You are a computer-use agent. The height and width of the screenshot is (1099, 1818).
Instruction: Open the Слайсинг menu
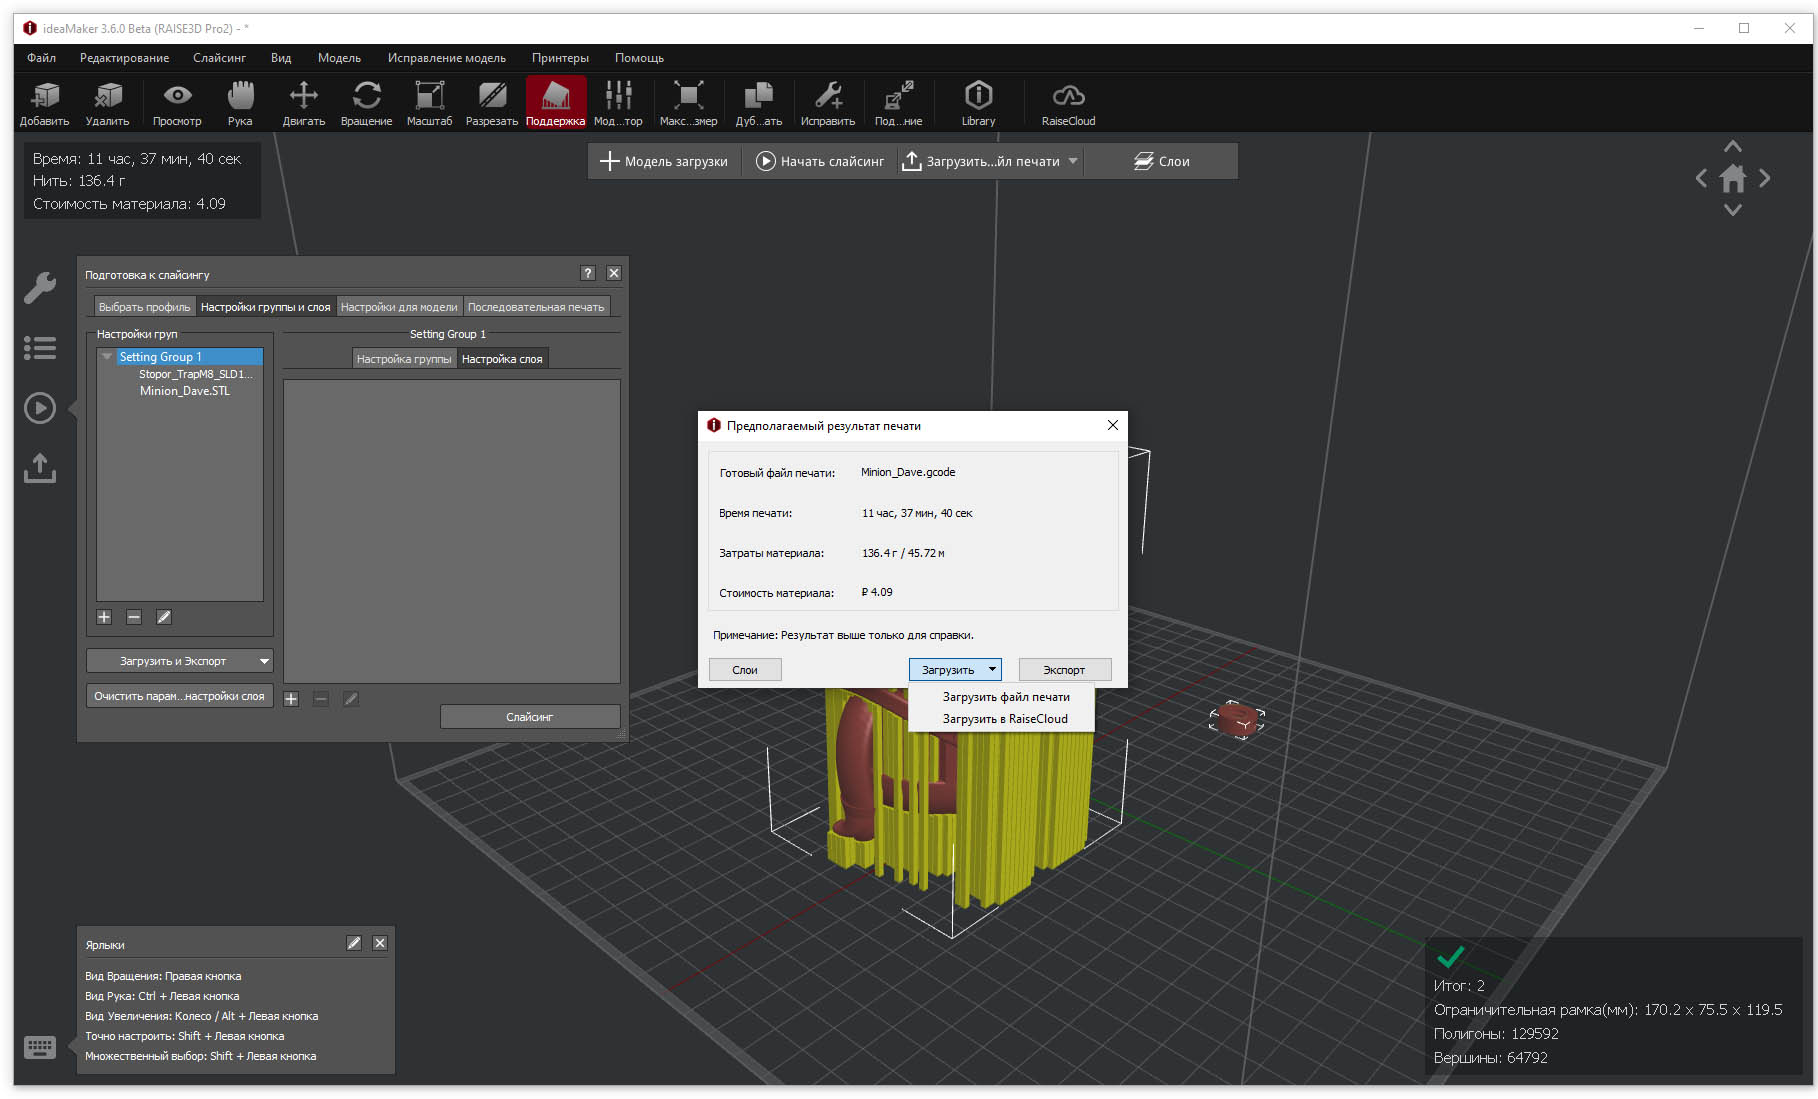coord(220,58)
